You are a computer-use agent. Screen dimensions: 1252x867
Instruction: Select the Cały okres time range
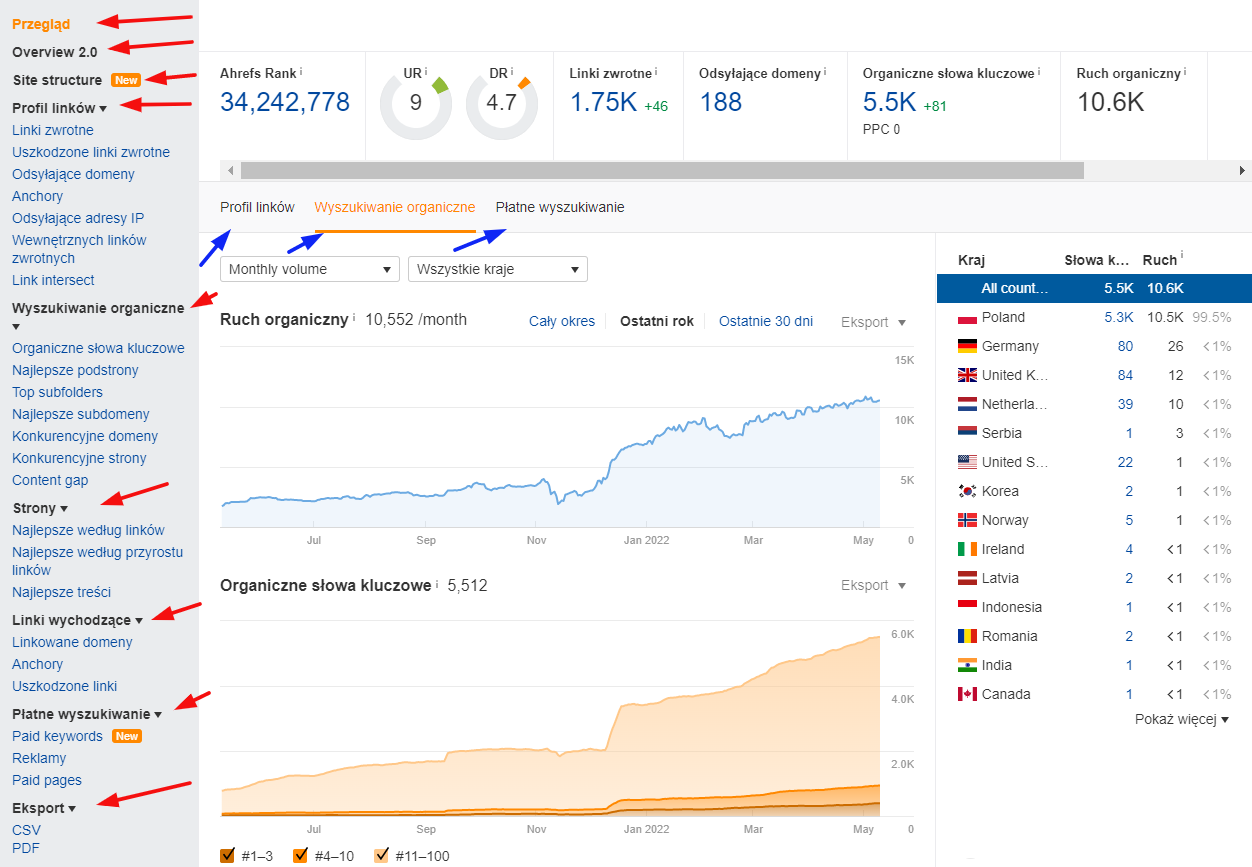[562, 321]
